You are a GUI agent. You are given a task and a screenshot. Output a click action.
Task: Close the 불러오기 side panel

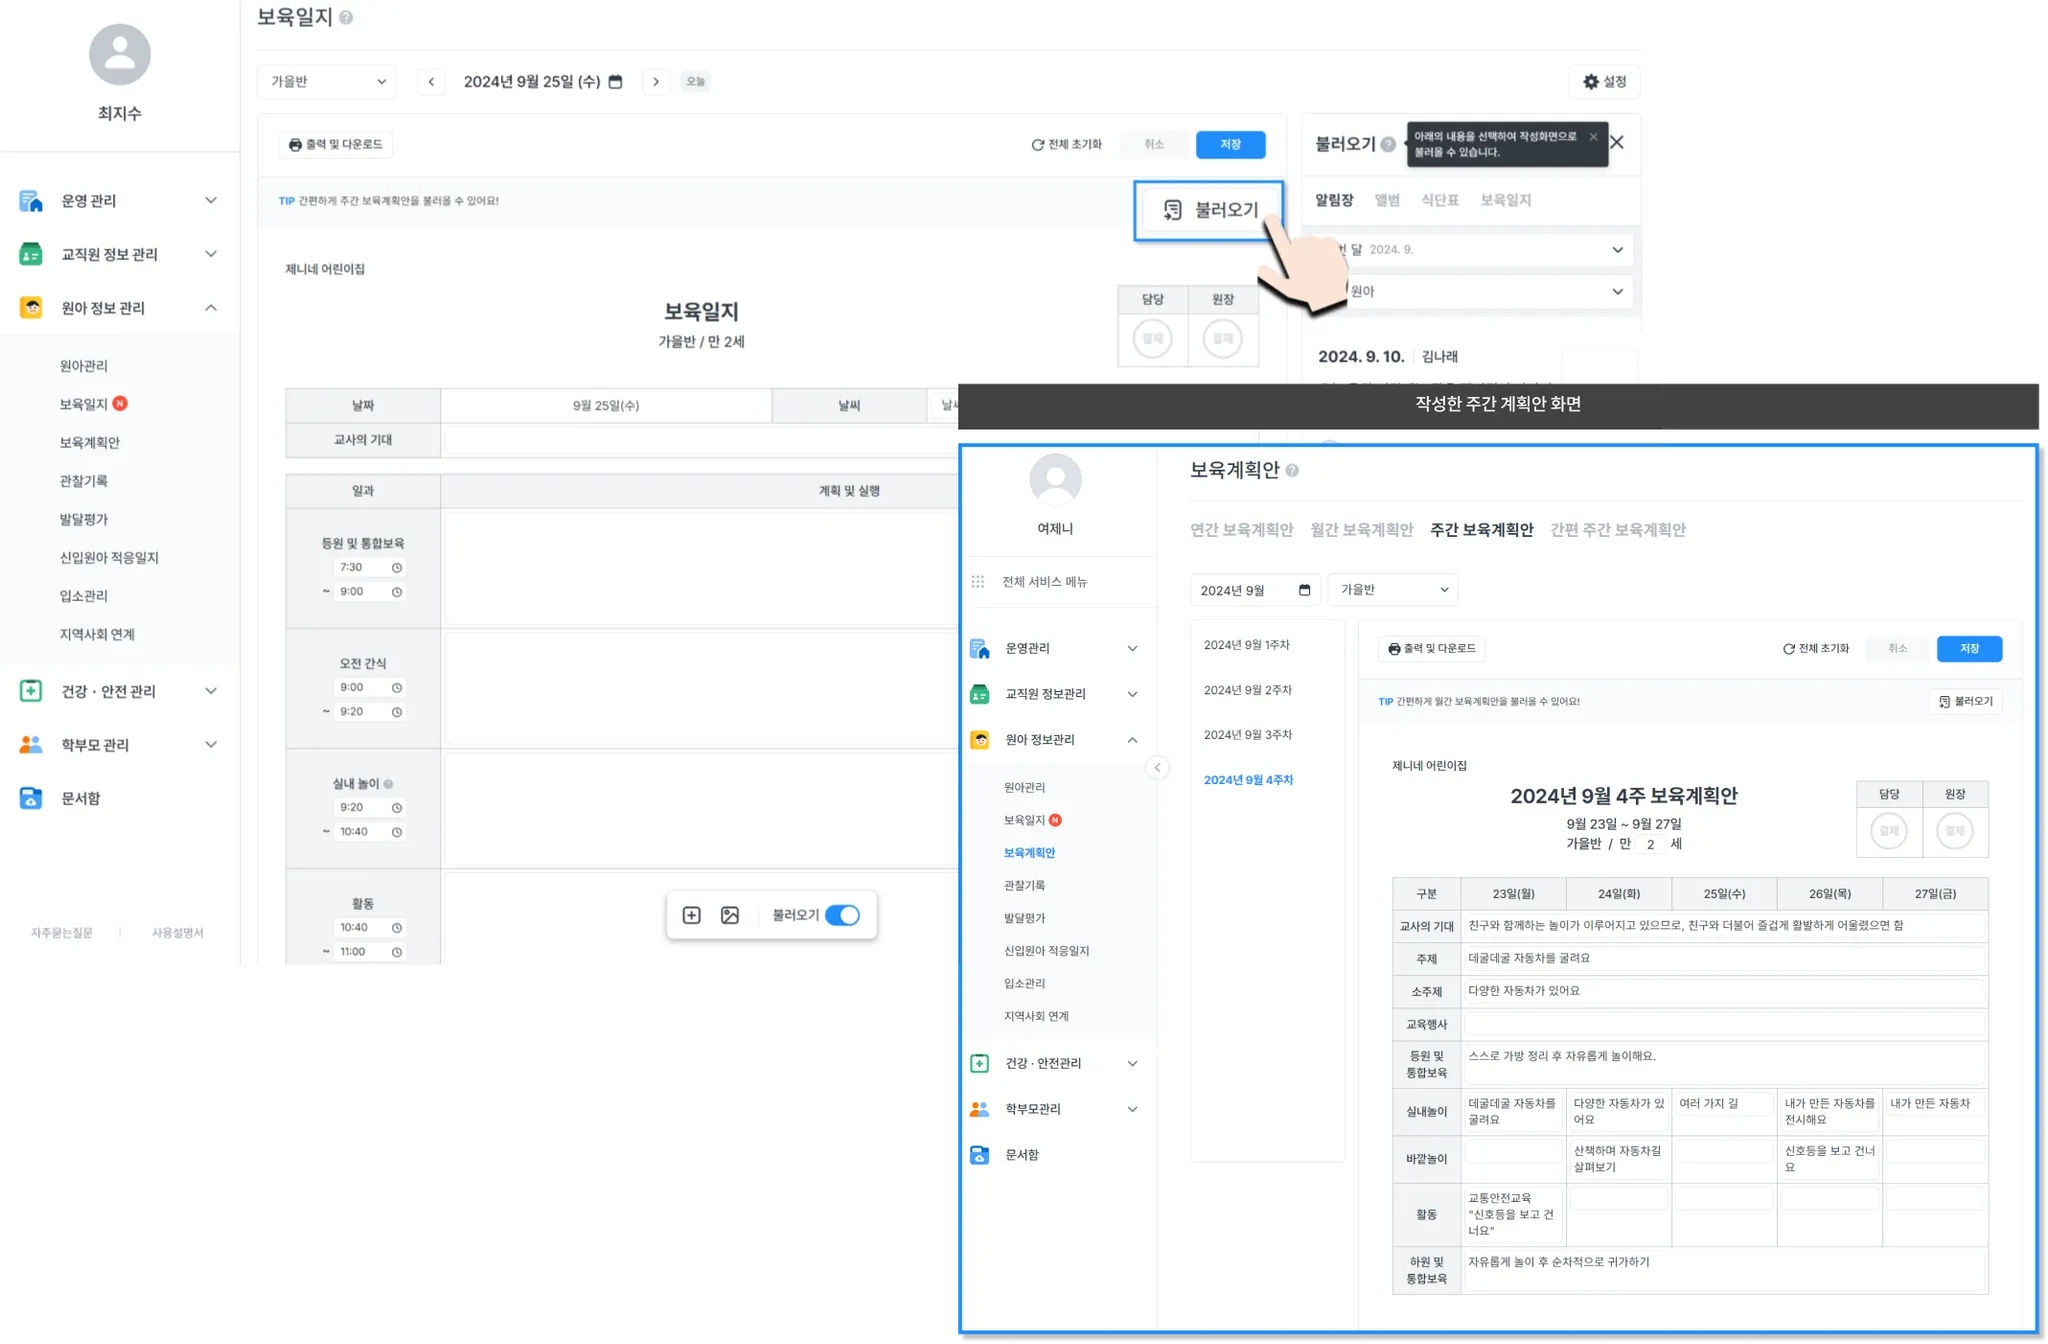[1617, 142]
